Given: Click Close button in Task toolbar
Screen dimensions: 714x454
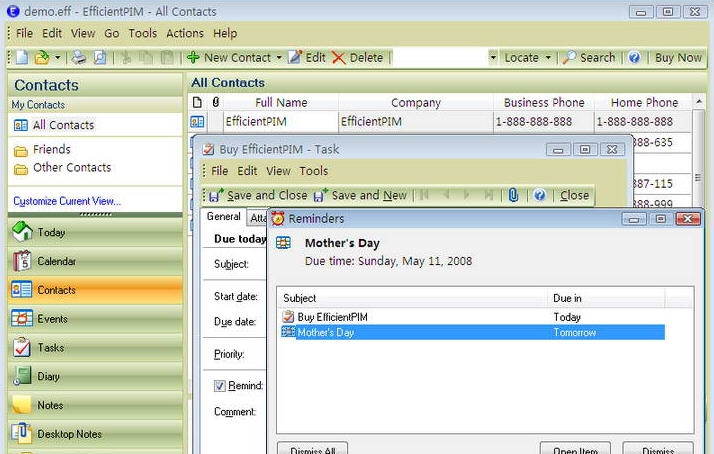Looking at the screenshot, I should [575, 196].
